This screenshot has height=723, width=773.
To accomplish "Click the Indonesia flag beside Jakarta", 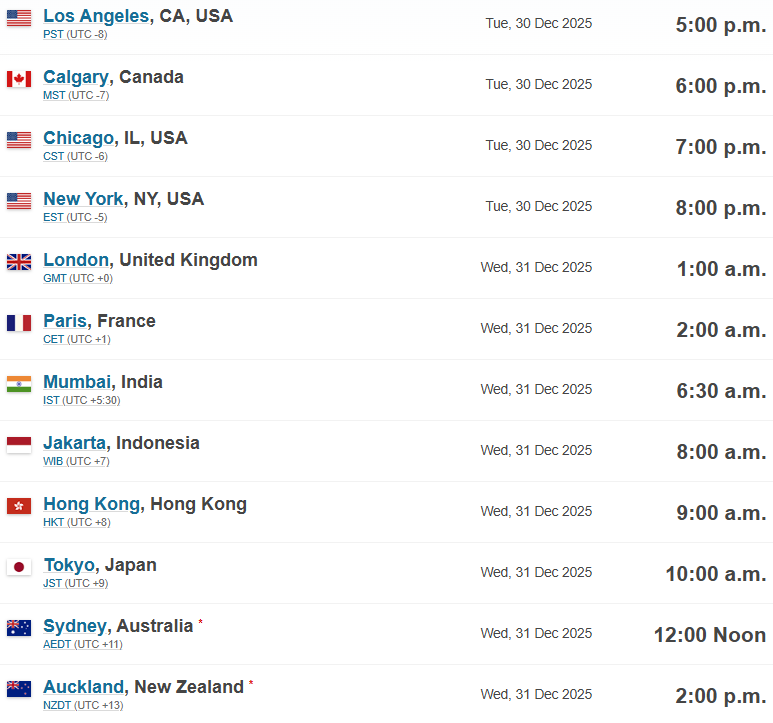I will point(19,445).
